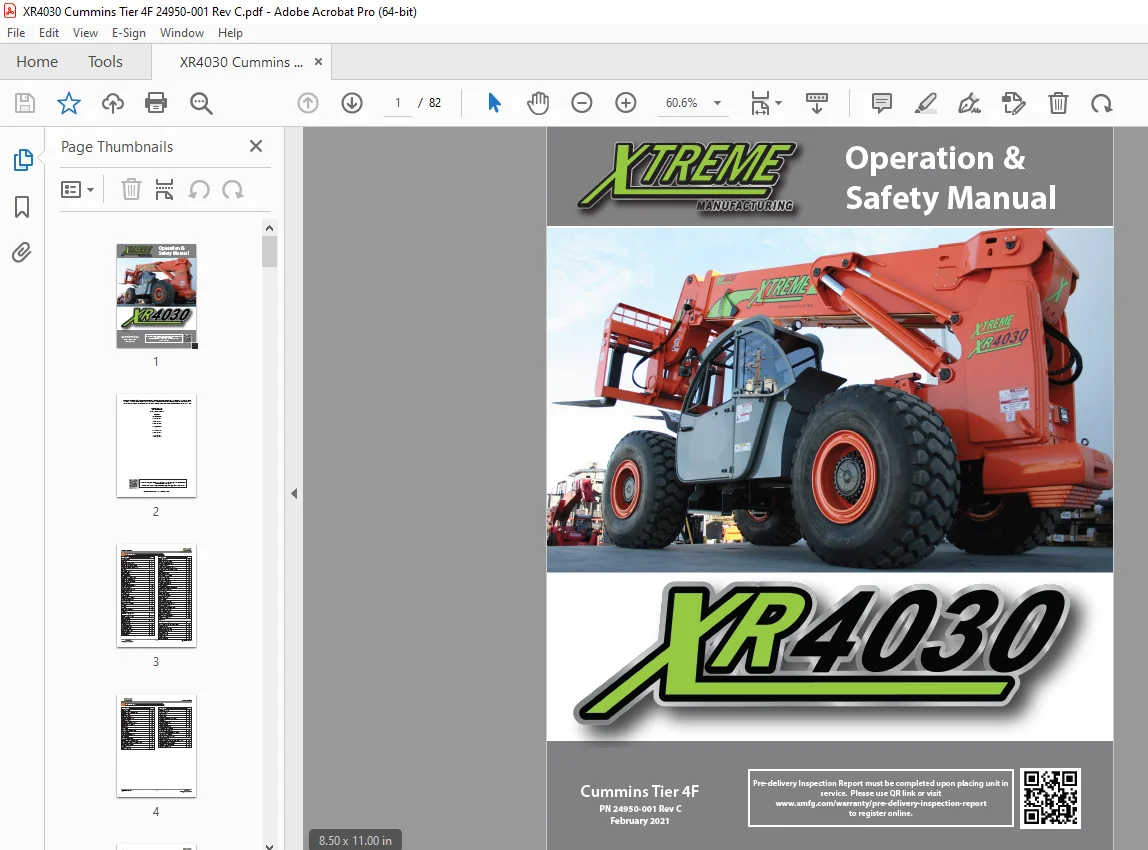Click thumbnails scrollbar down arrow
Viewport: 1148px width, 850px height.
[269, 846]
